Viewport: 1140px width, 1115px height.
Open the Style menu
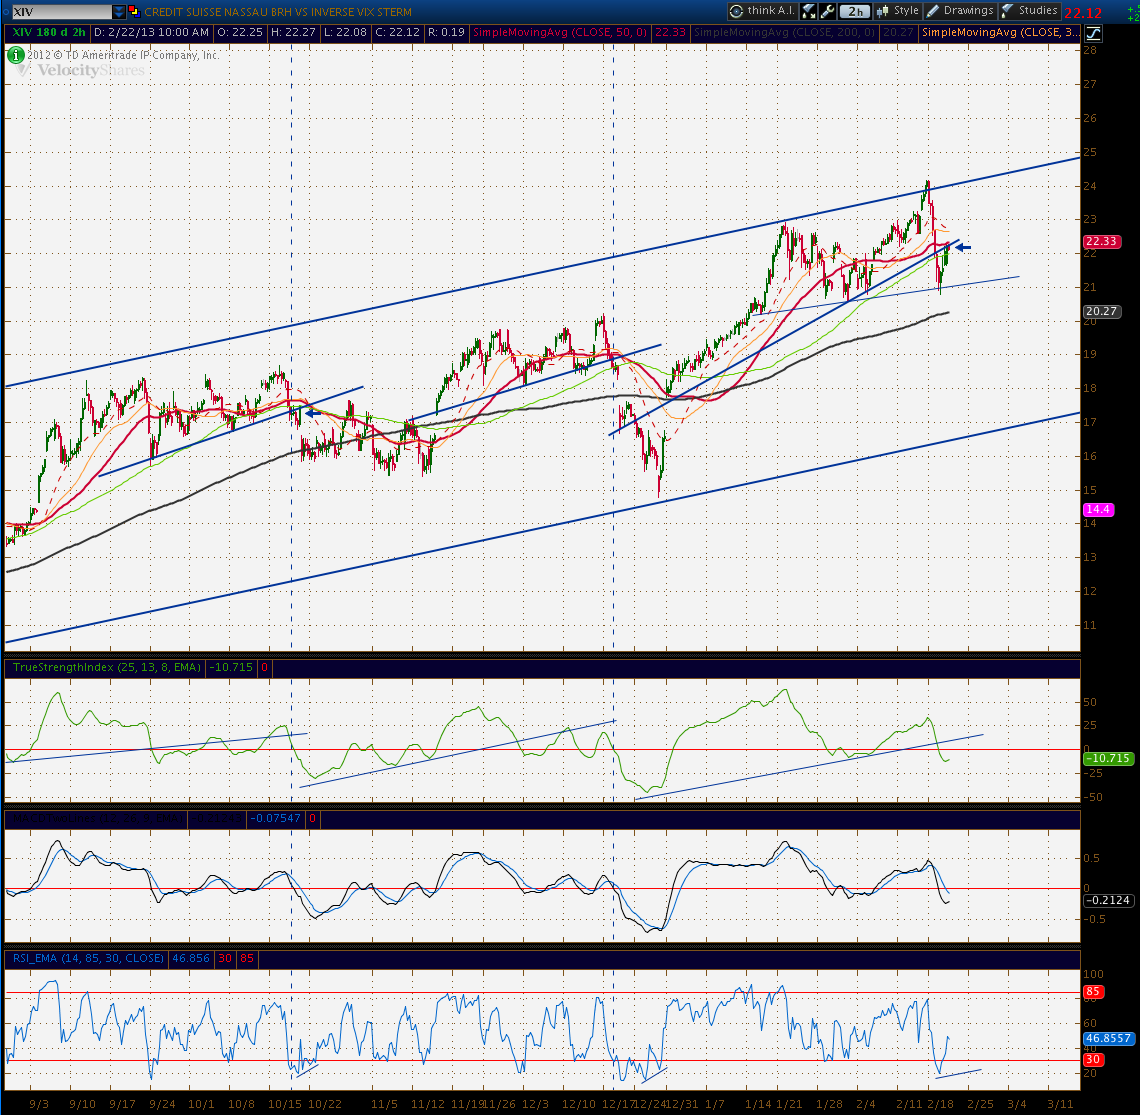[898, 11]
